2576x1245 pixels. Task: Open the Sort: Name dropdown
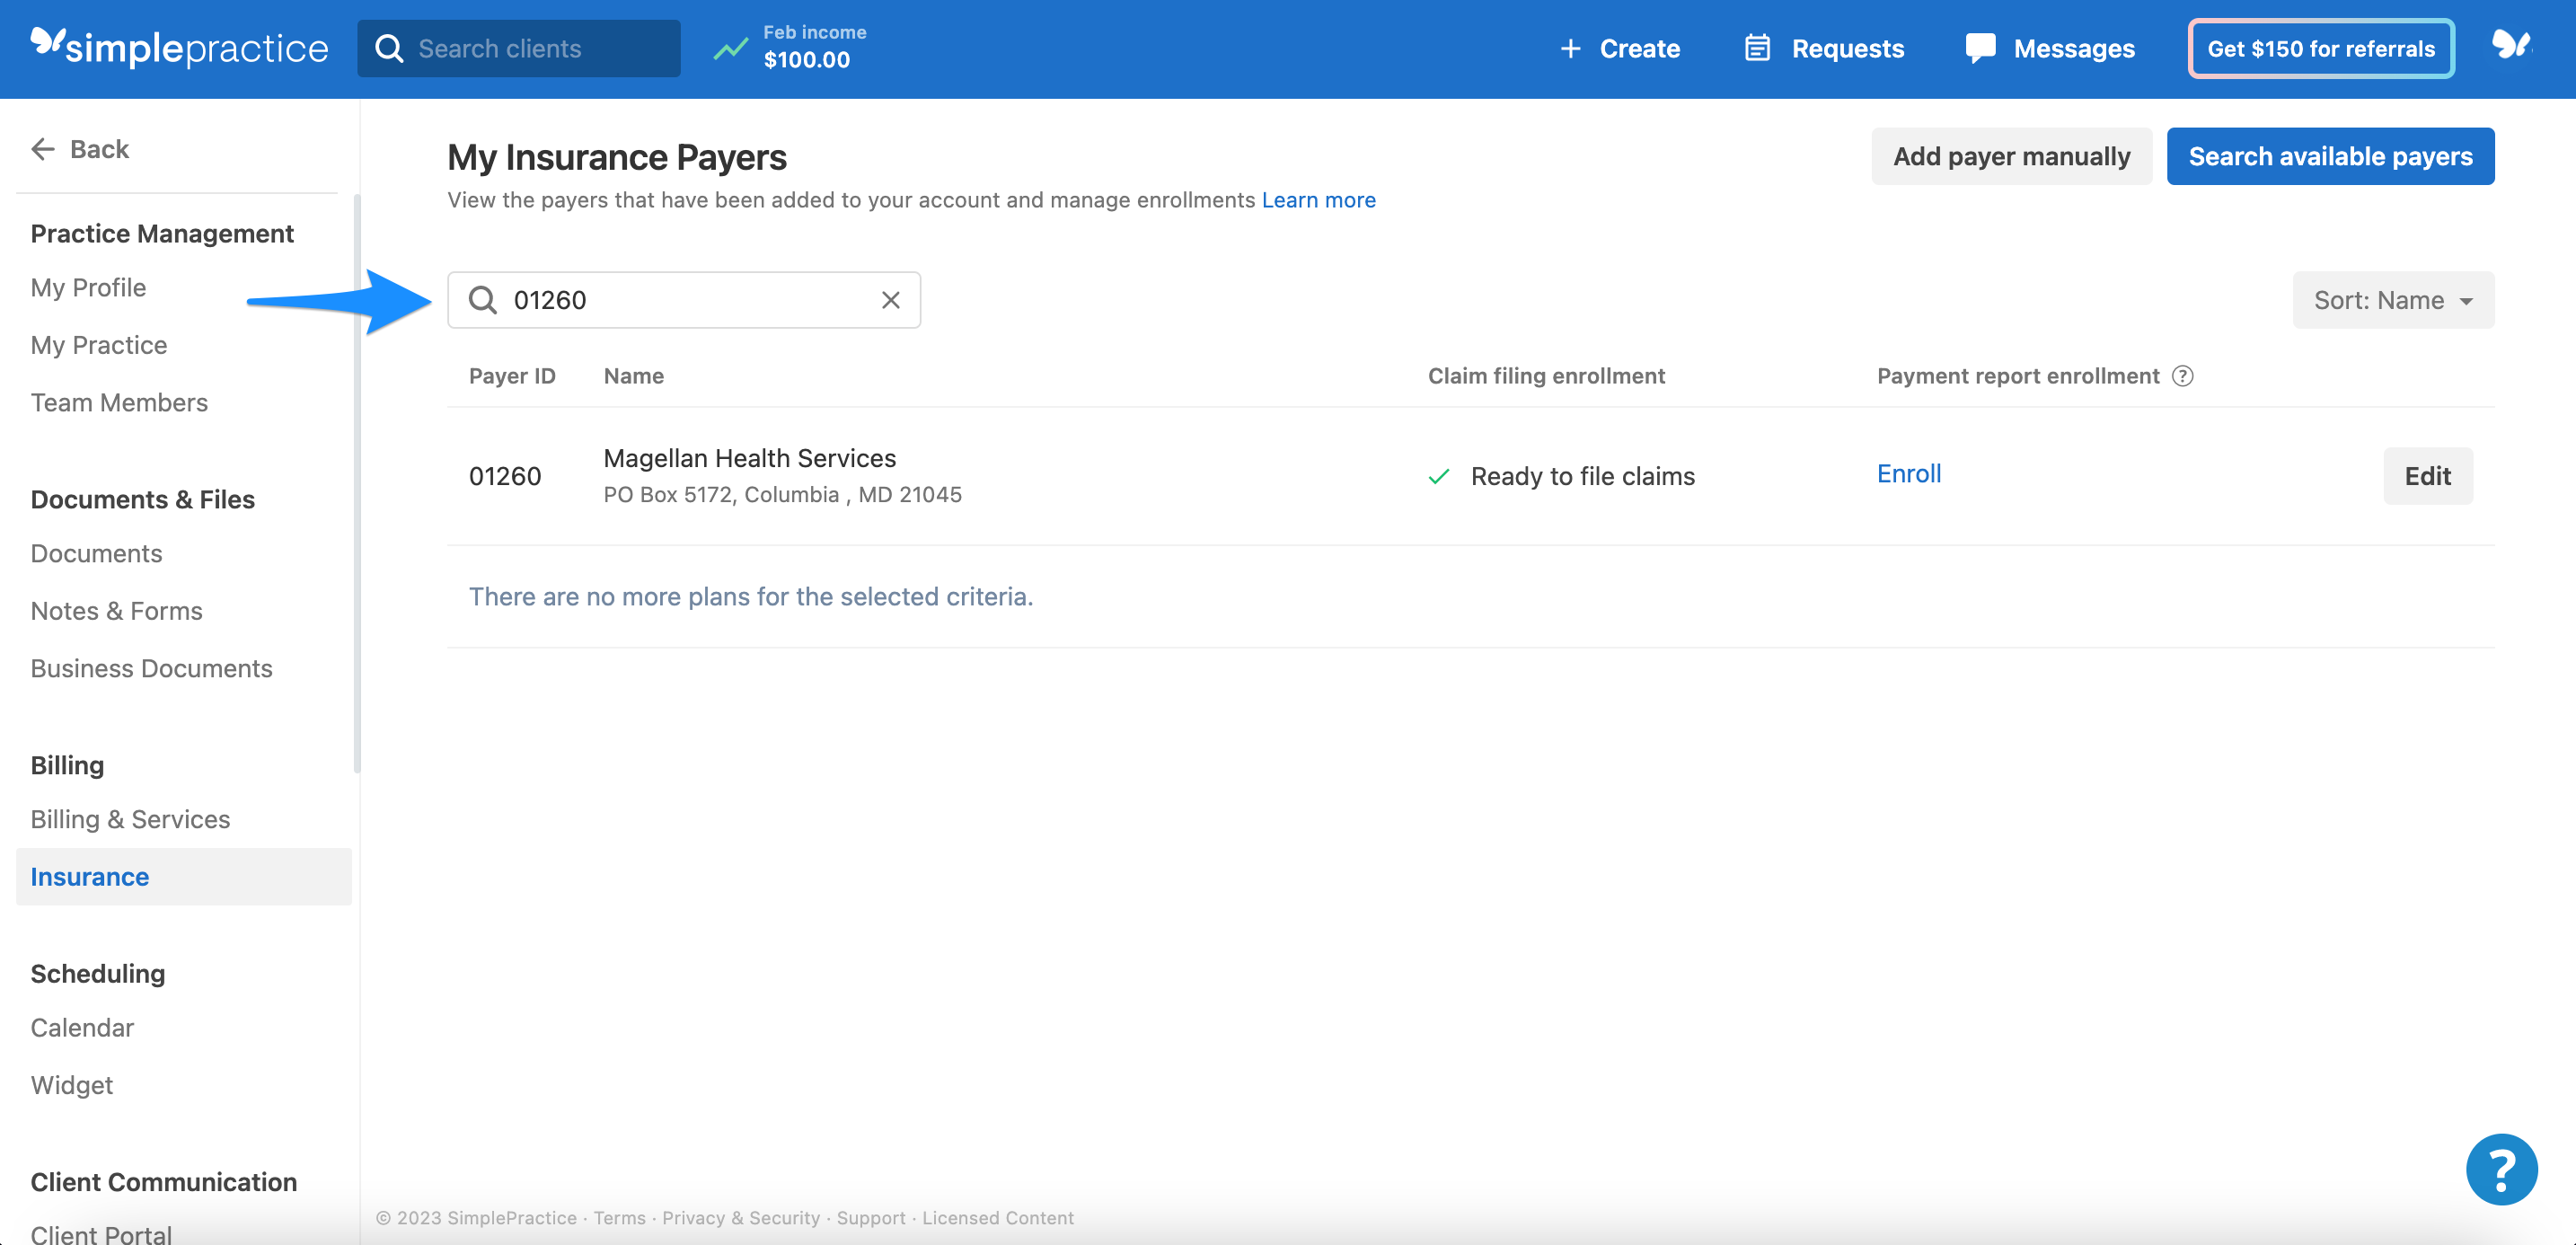[x=2392, y=299]
